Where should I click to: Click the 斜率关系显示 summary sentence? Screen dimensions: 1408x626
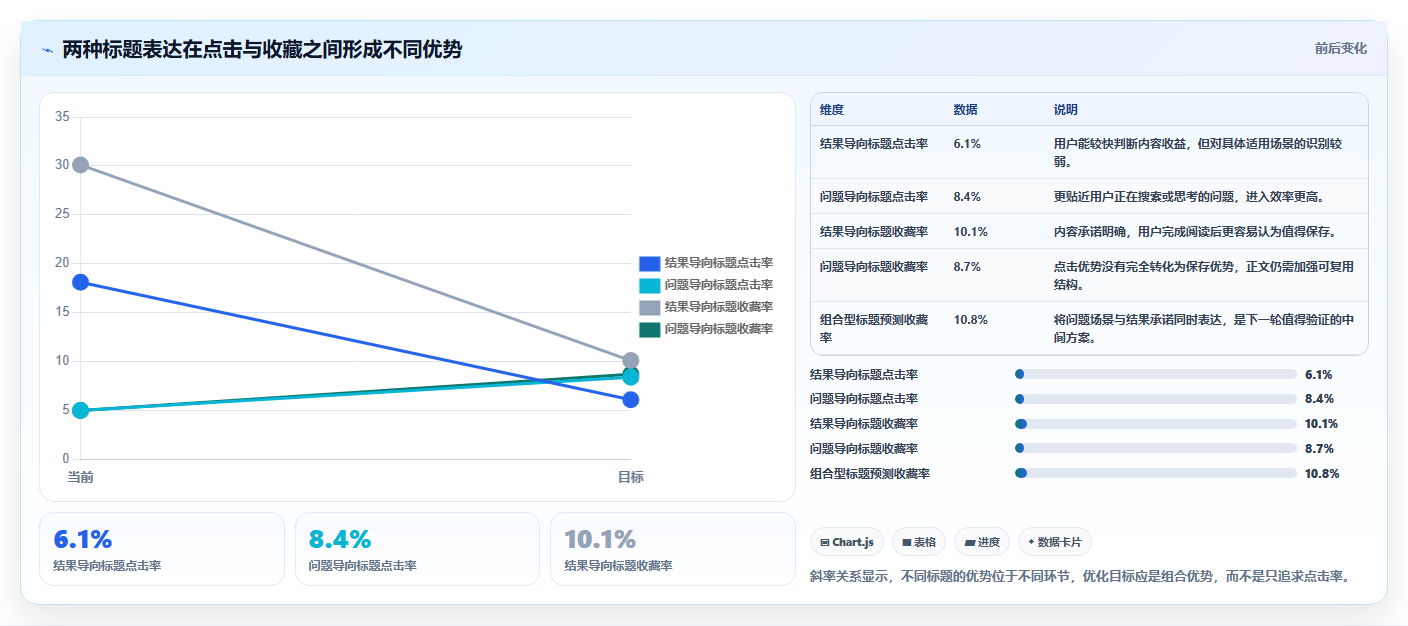(x=1080, y=577)
